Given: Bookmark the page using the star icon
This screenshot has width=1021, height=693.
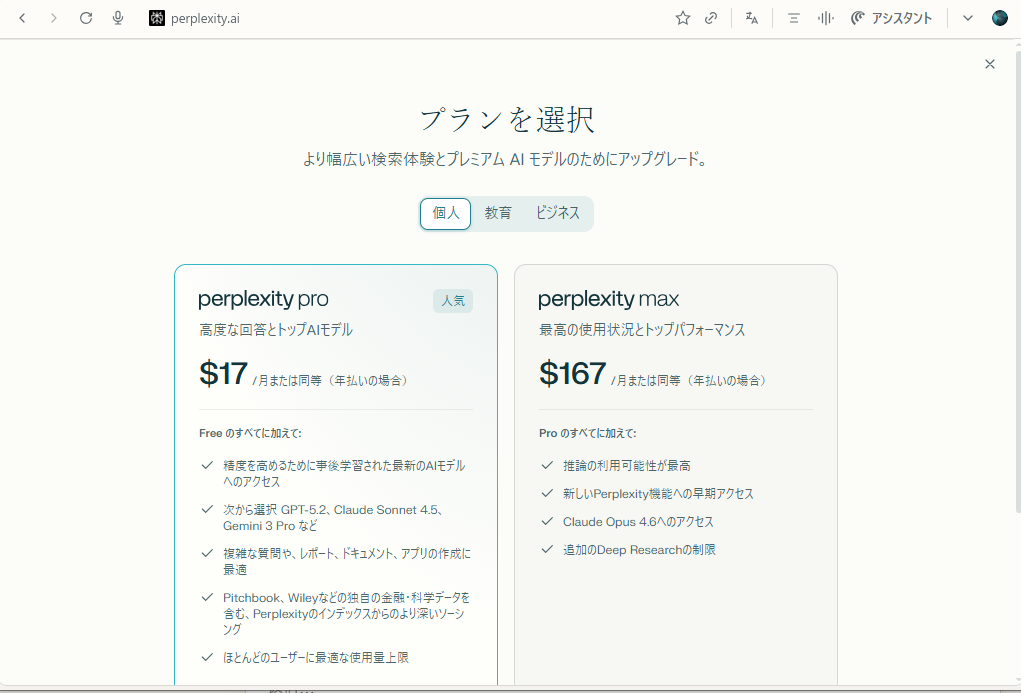Looking at the screenshot, I should point(683,18).
